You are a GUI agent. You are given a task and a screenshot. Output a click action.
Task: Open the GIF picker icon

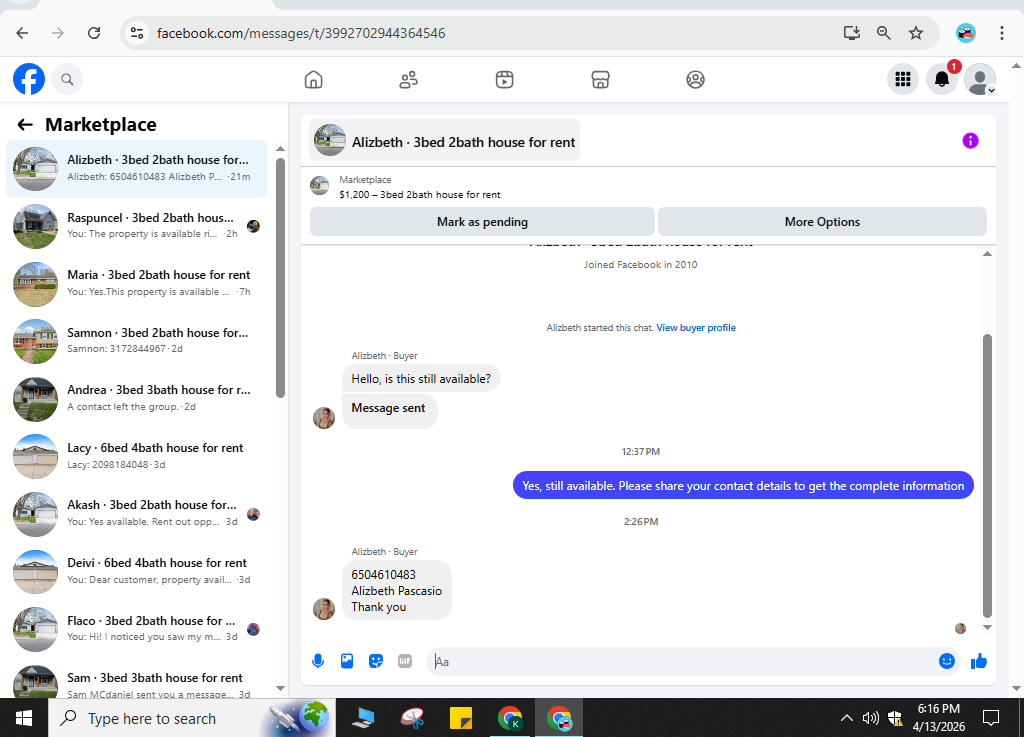pyautogui.click(x=405, y=661)
